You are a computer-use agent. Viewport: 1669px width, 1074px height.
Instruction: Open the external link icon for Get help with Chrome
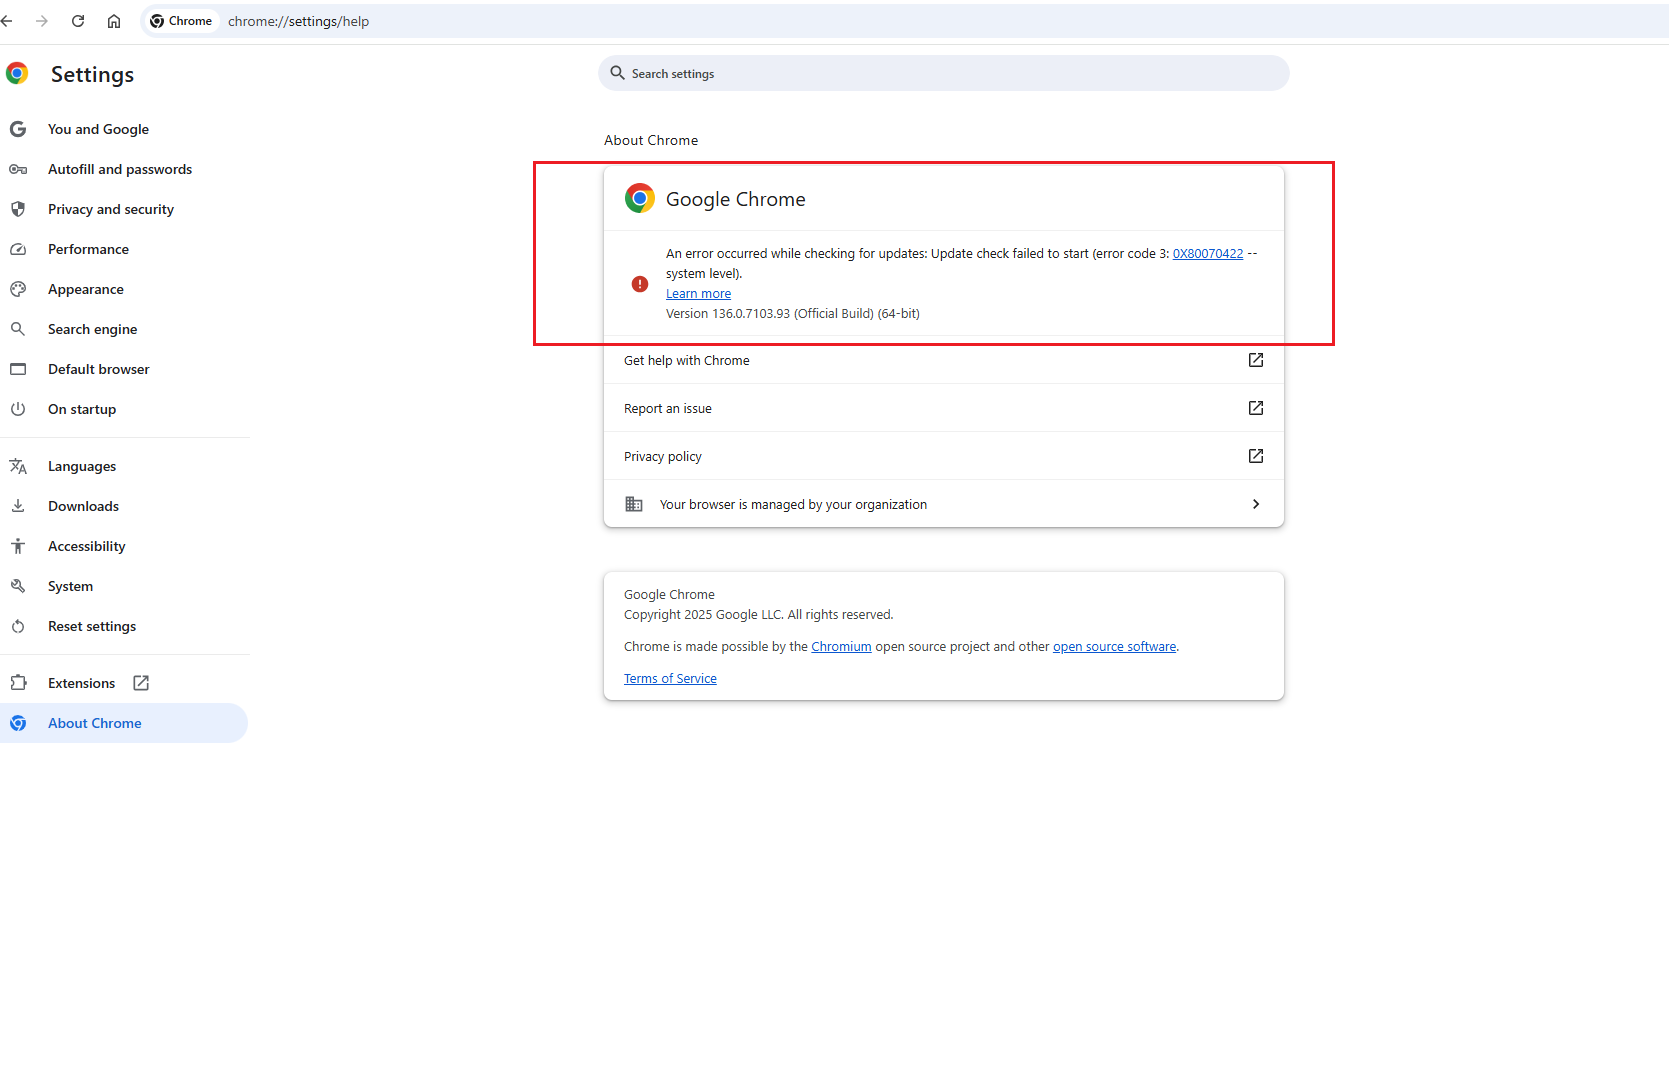click(1256, 360)
